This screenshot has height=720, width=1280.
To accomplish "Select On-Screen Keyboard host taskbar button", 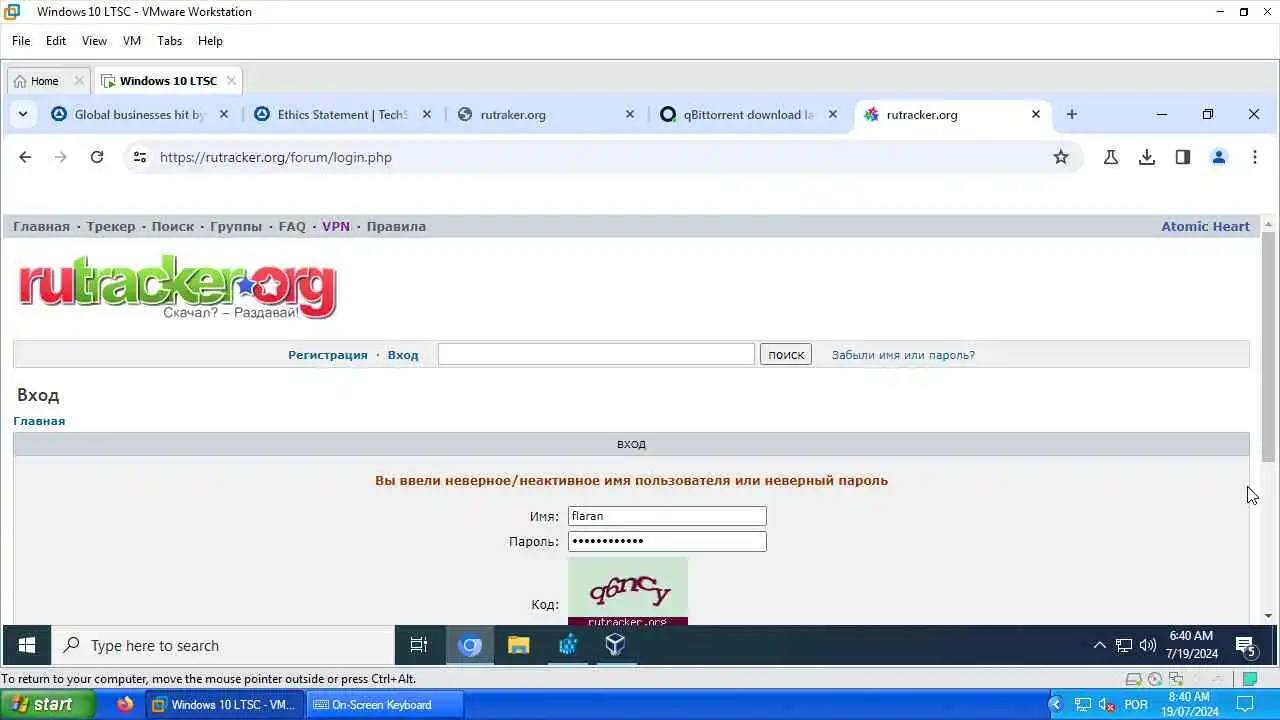I will 384,704.
